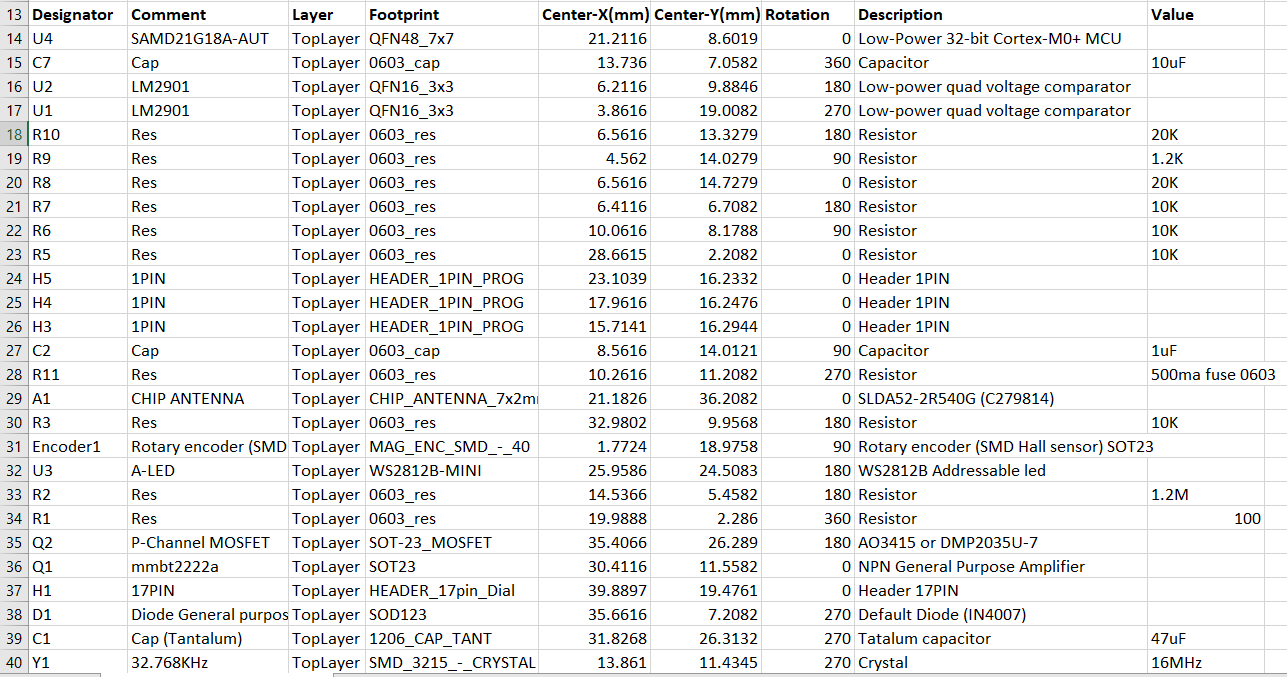Select the SOD123 footprint cell
The height and width of the screenshot is (677, 1287).
pyautogui.click(x=452, y=615)
